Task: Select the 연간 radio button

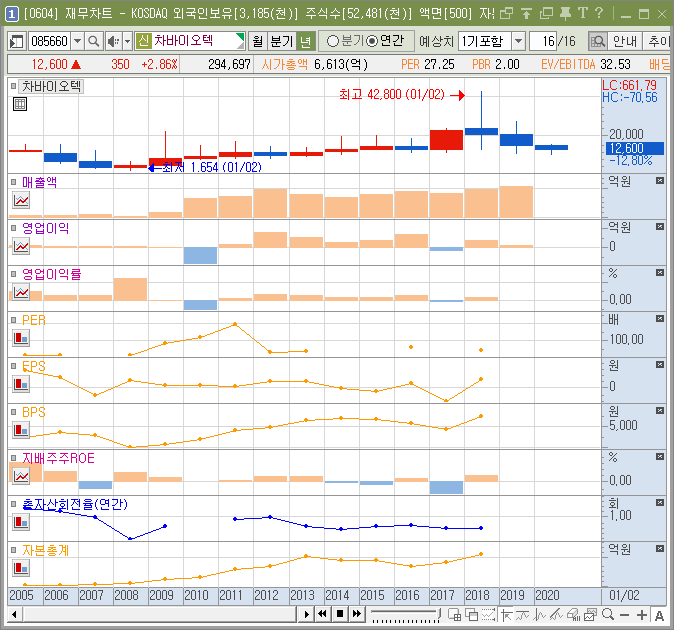Action: point(372,41)
